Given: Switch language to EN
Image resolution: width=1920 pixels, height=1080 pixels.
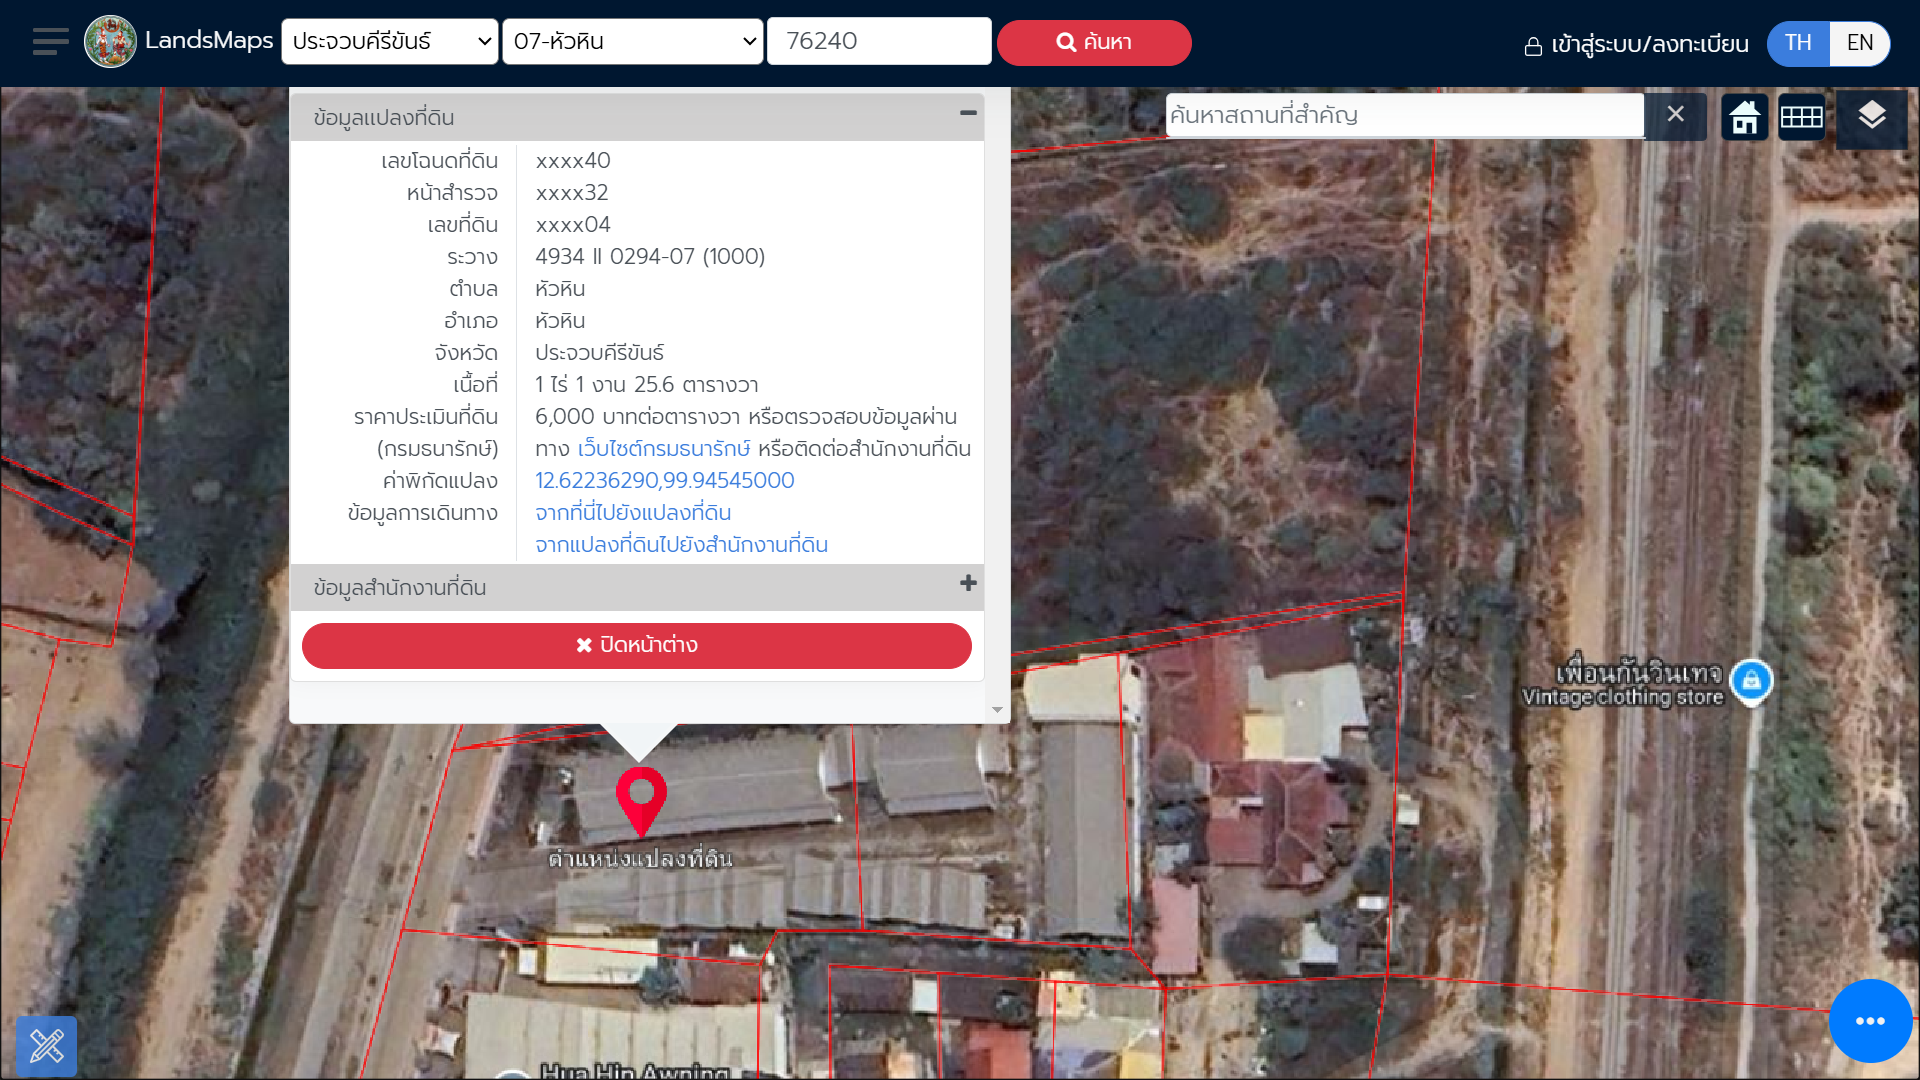Looking at the screenshot, I should 1860,43.
